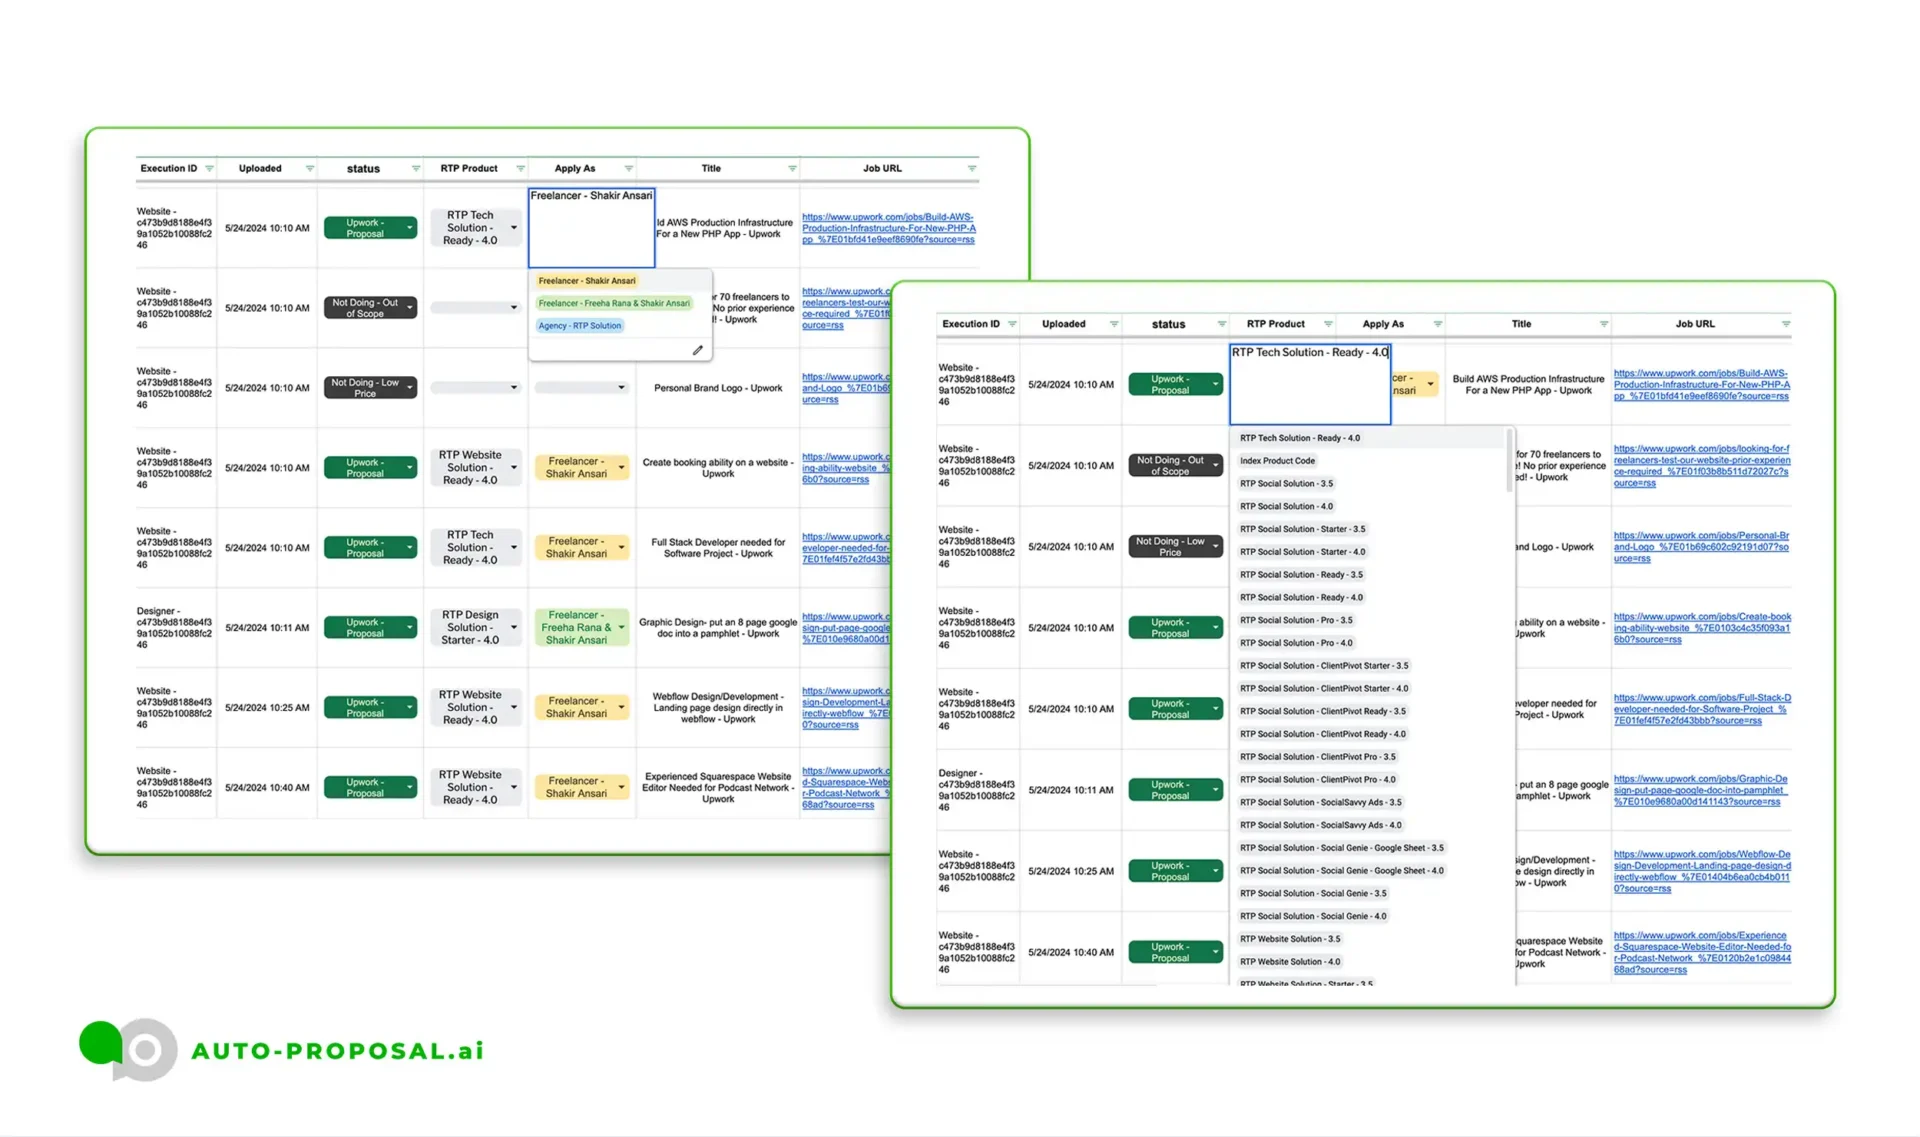The width and height of the screenshot is (1920, 1137).
Task: Click the Job URL filter icon in right sheet
Action: 1785,324
